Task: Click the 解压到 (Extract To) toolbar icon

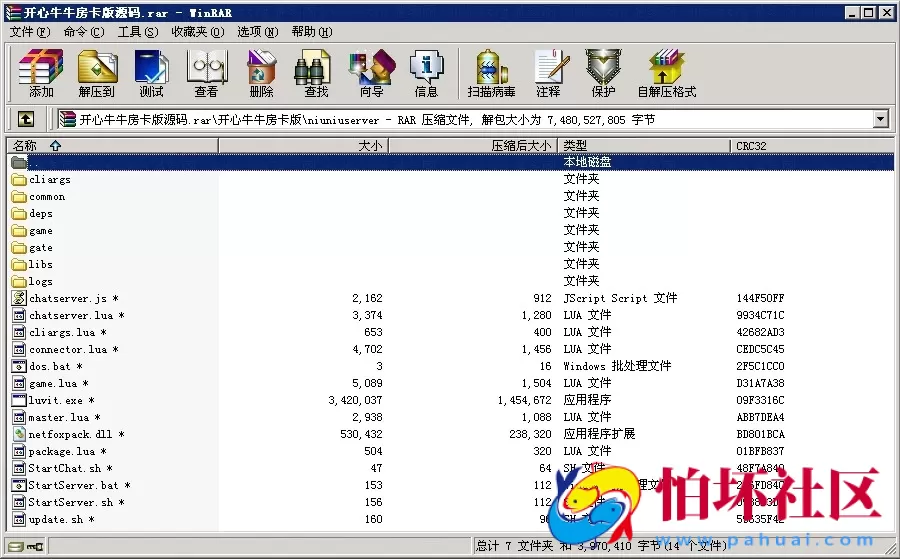Action: pos(96,73)
